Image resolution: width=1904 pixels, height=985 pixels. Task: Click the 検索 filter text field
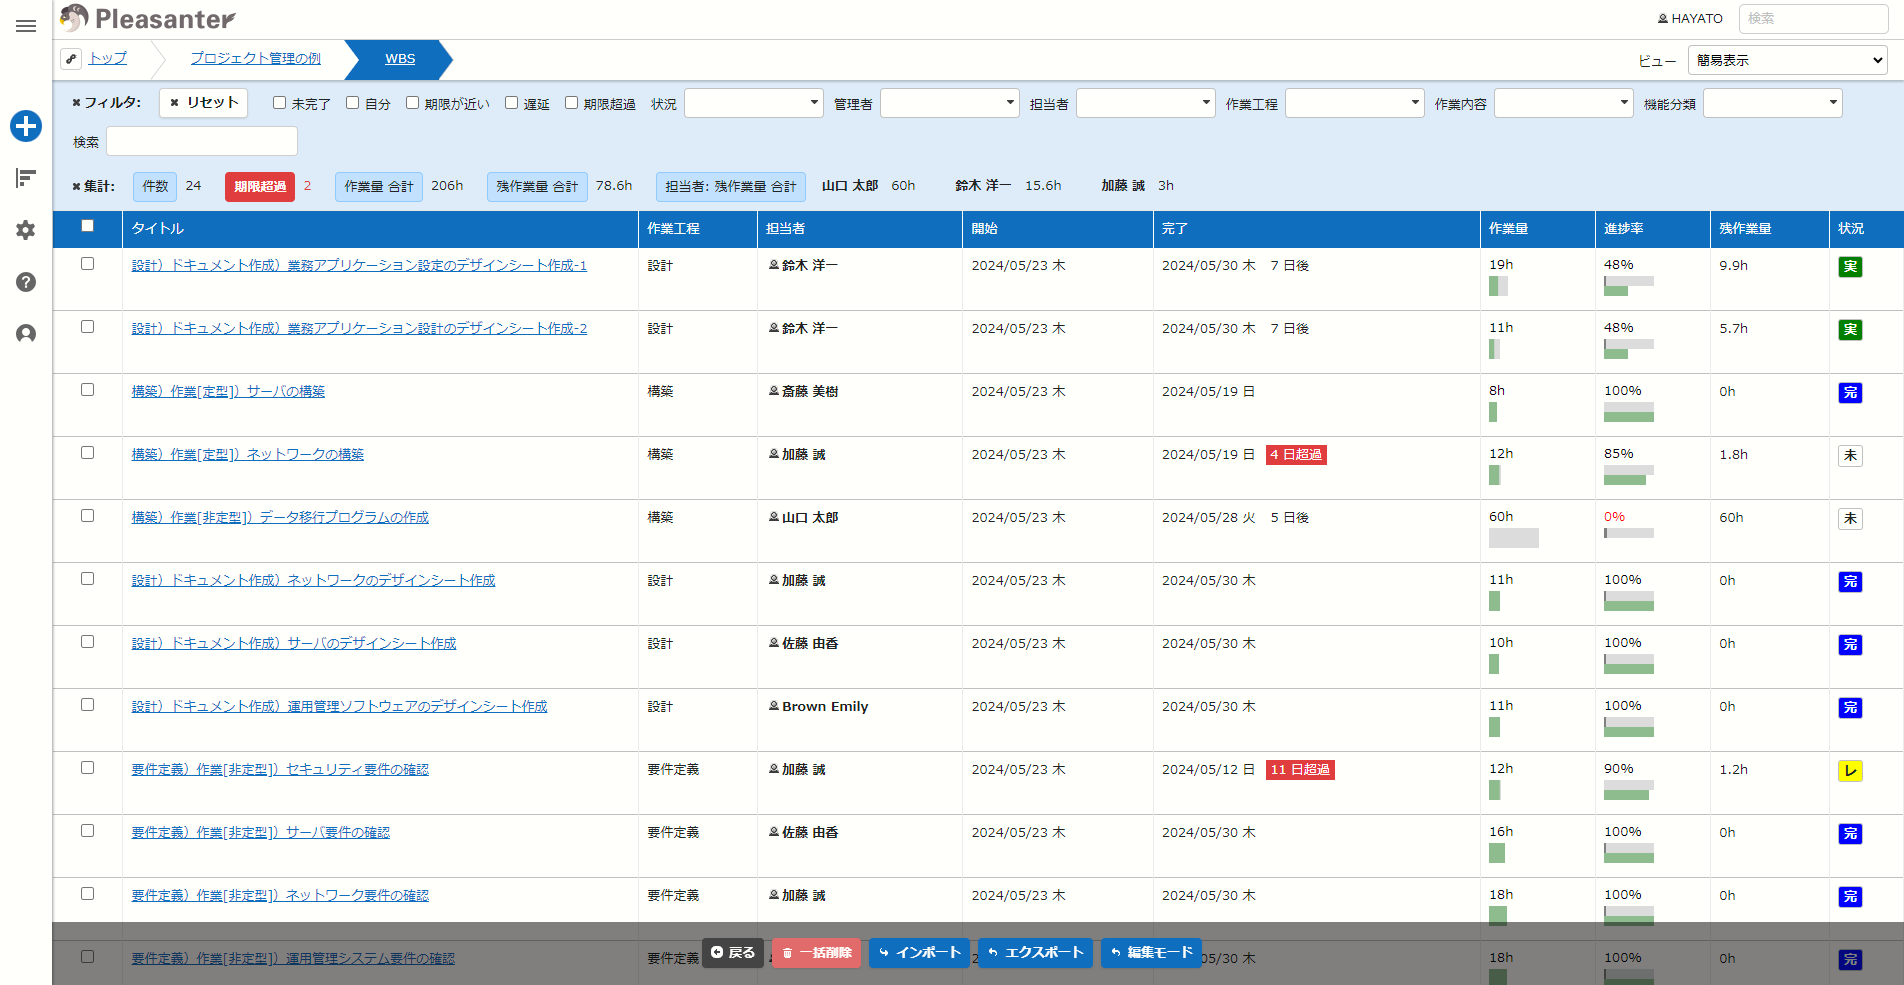tap(202, 141)
